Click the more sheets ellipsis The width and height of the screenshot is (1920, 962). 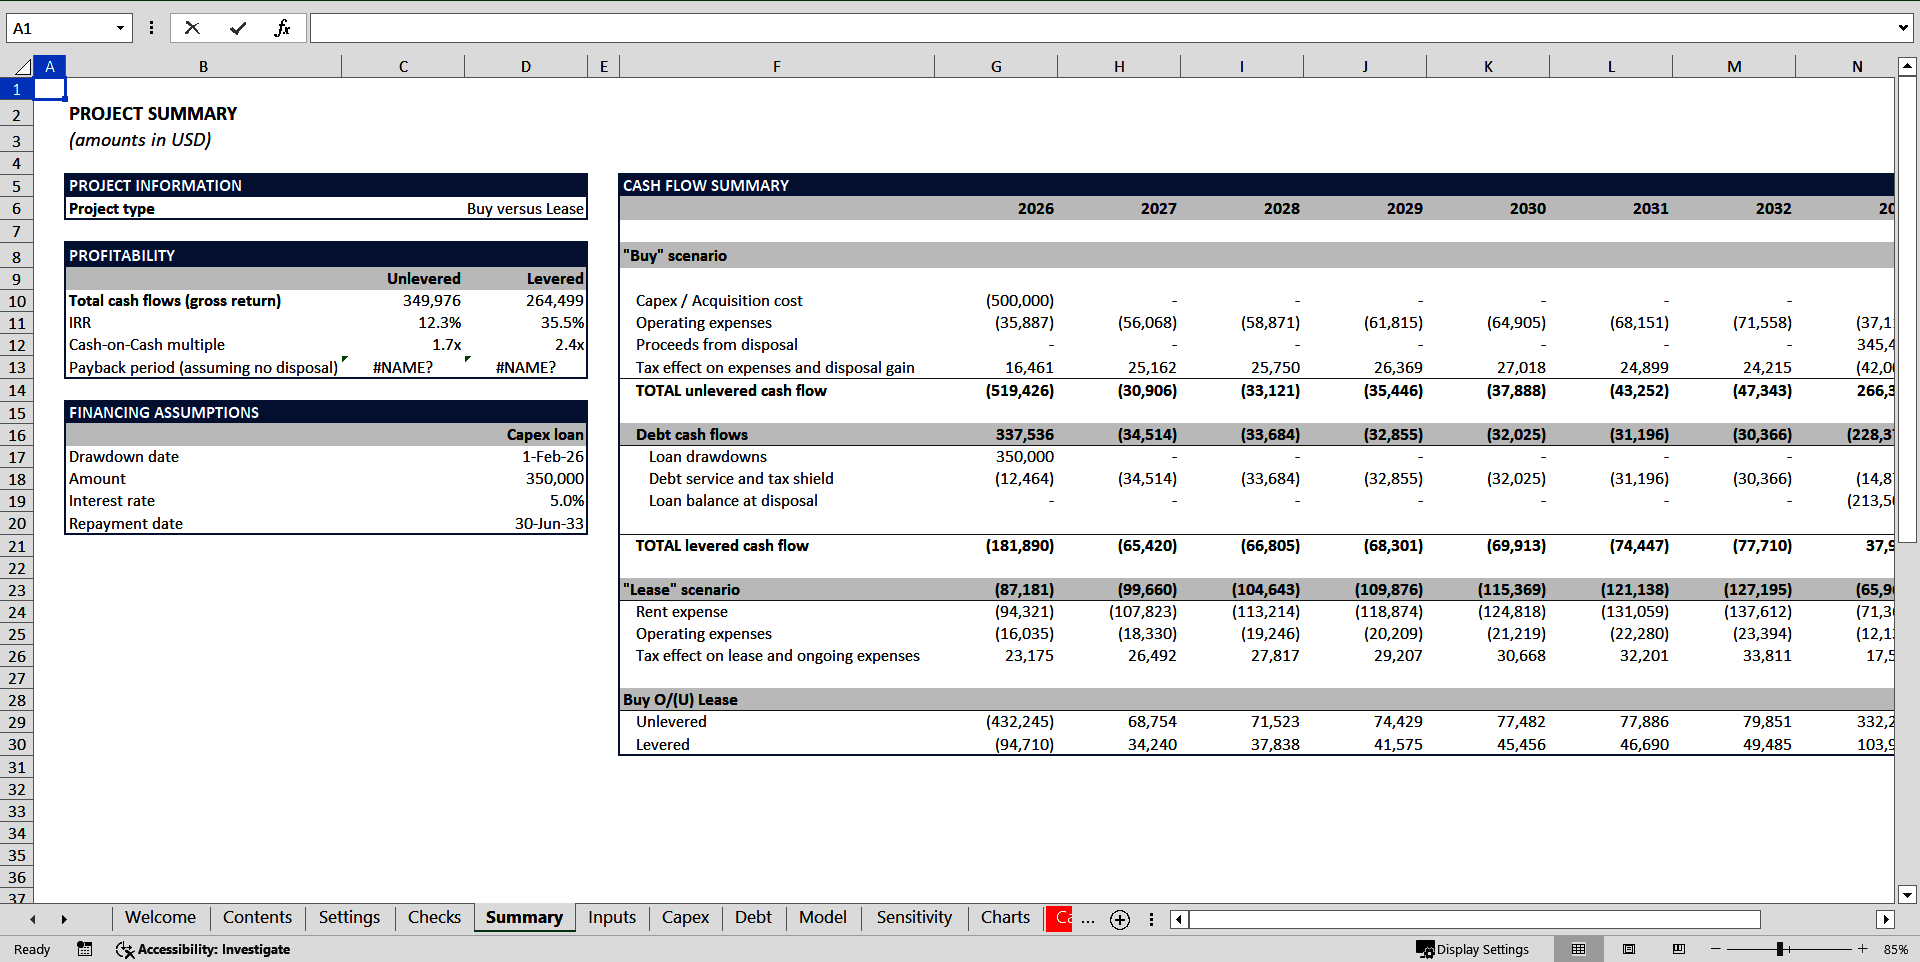tap(1088, 919)
